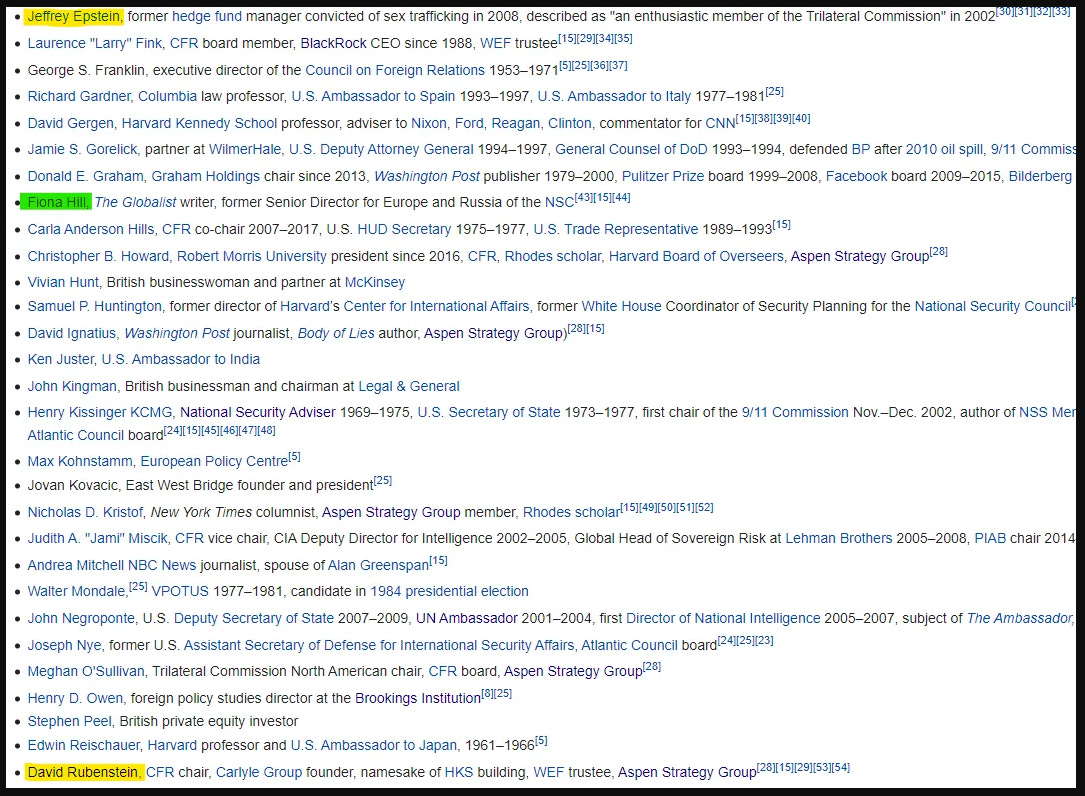Click the Alan Greenspan link
This screenshot has width=1085, height=796.
coord(379,566)
